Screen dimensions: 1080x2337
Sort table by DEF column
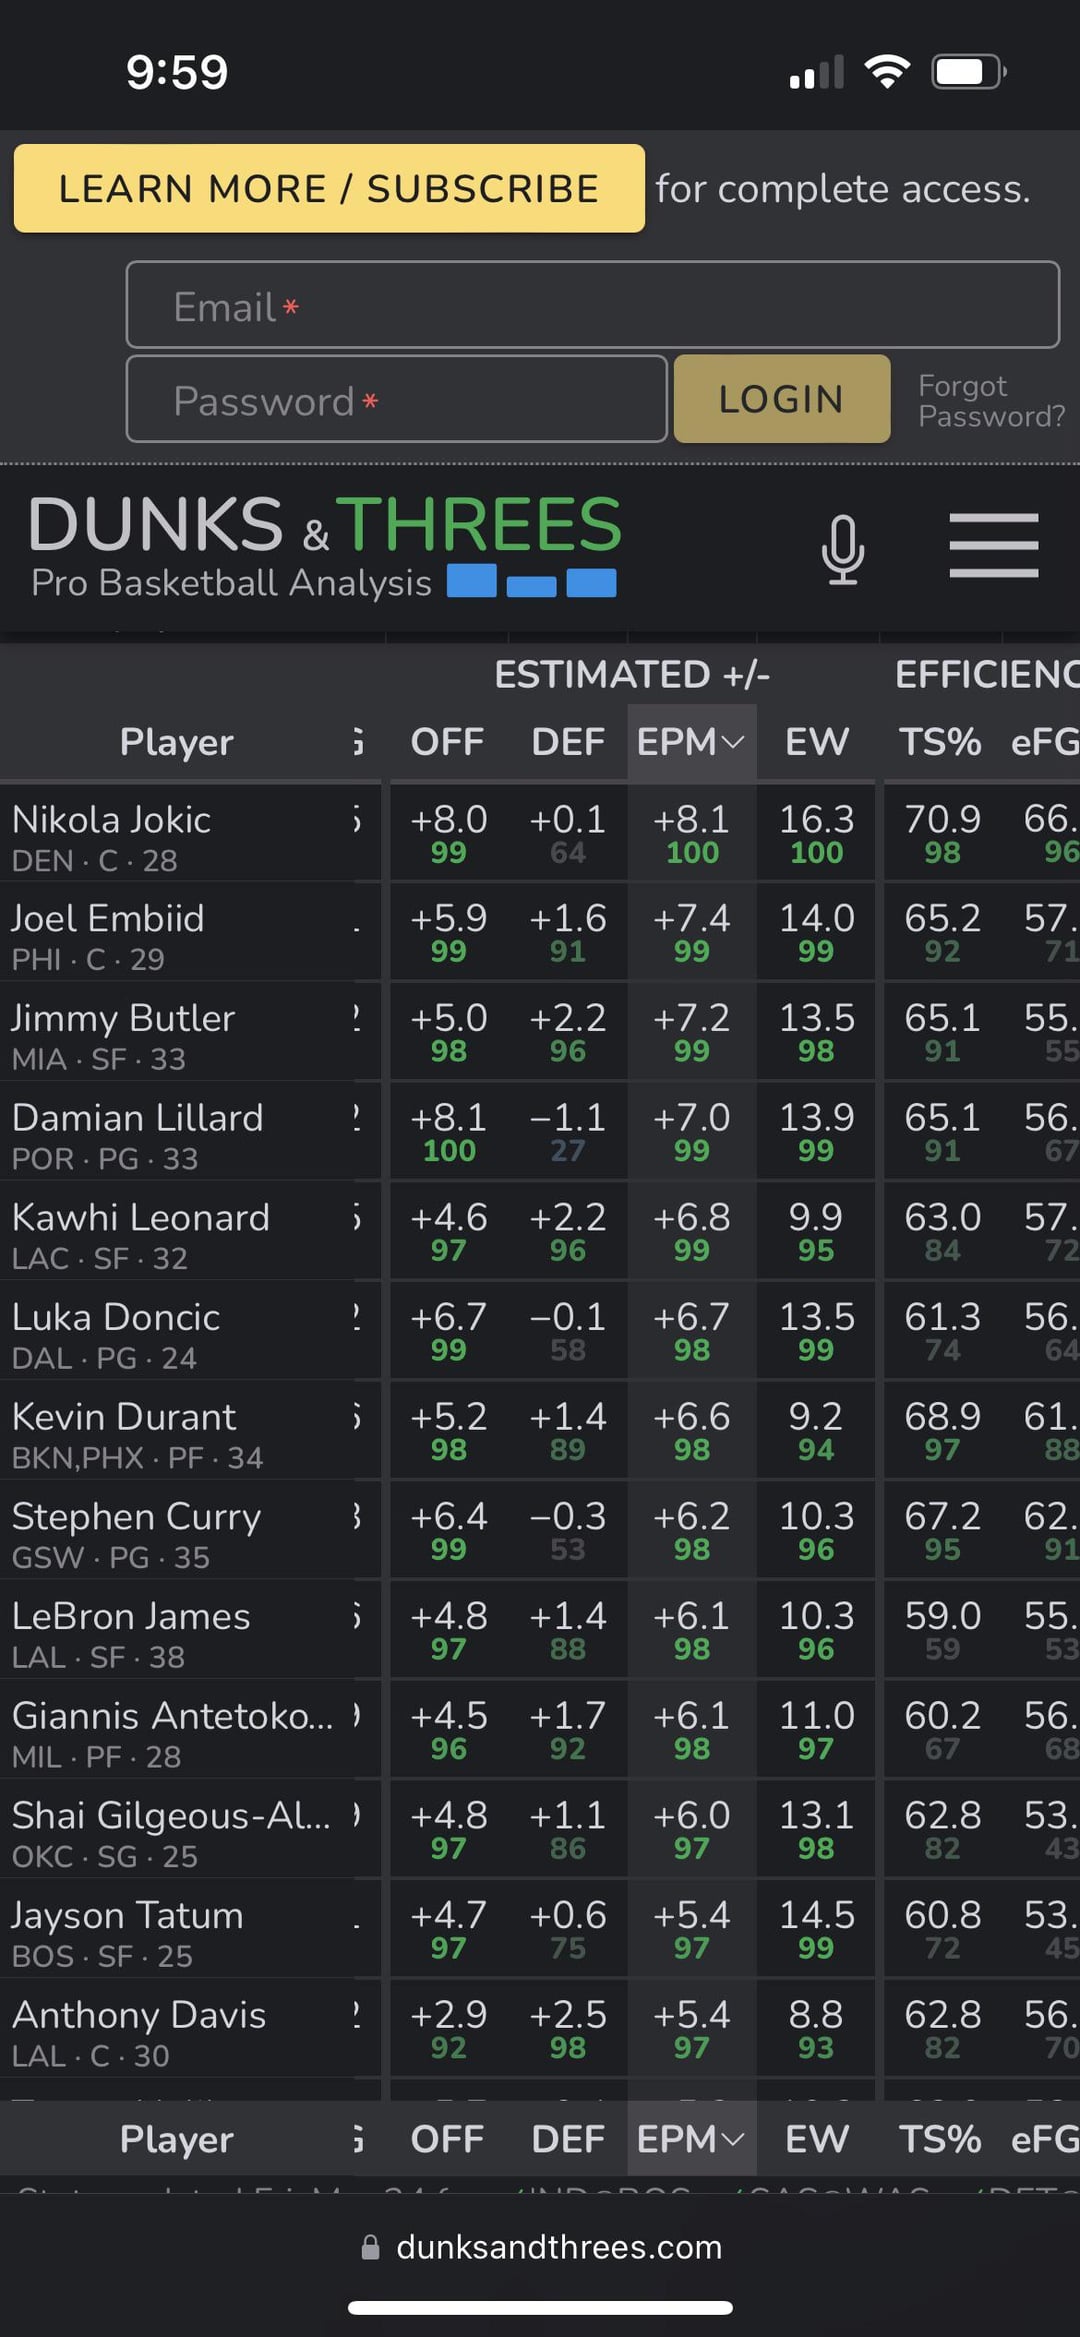pyautogui.click(x=568, y=742)
